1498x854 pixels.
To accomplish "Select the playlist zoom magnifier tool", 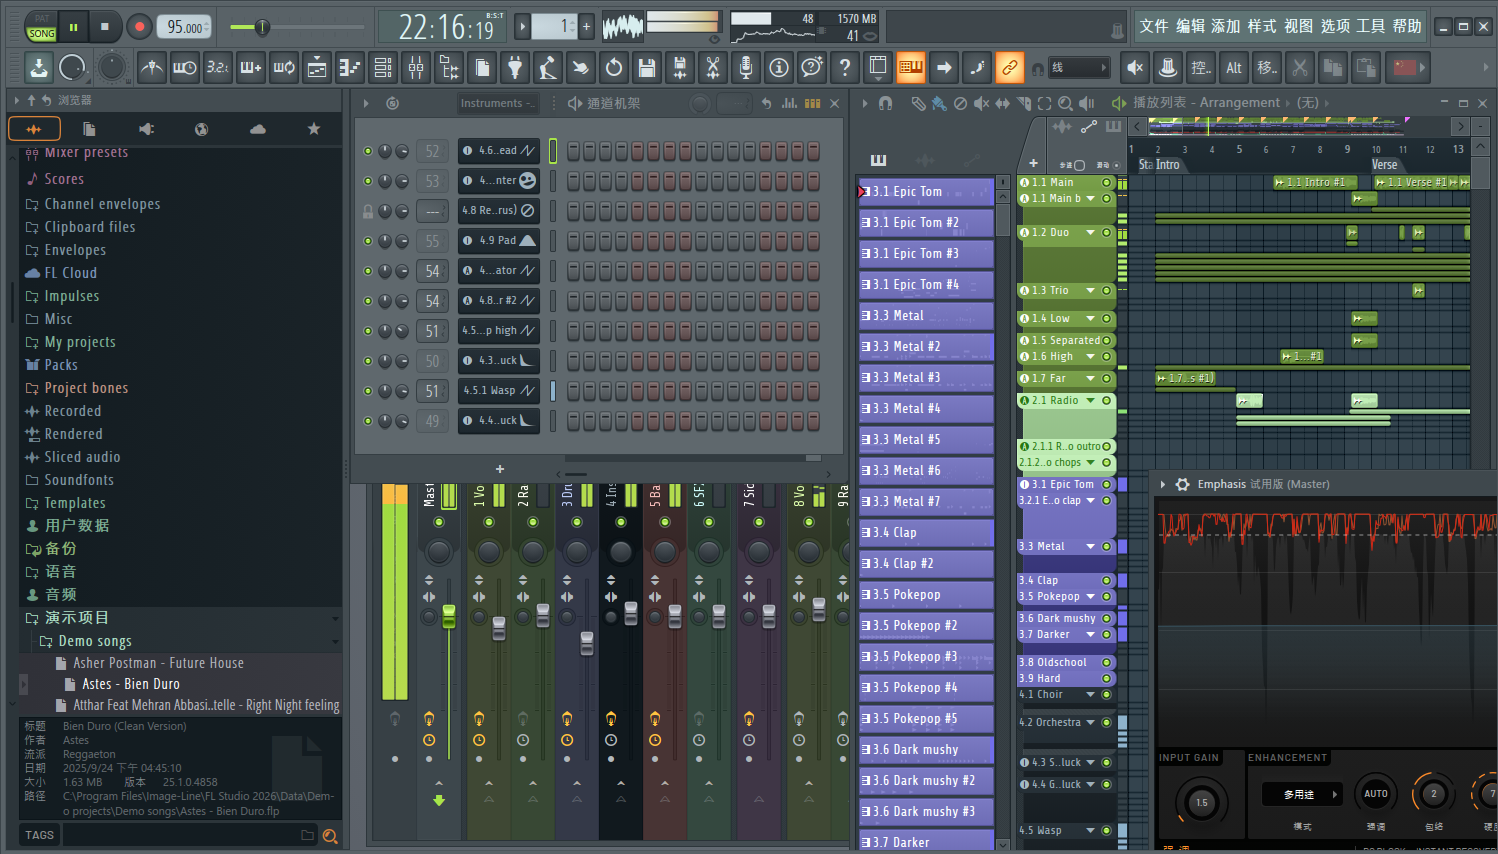I will tap(1065, 103).
